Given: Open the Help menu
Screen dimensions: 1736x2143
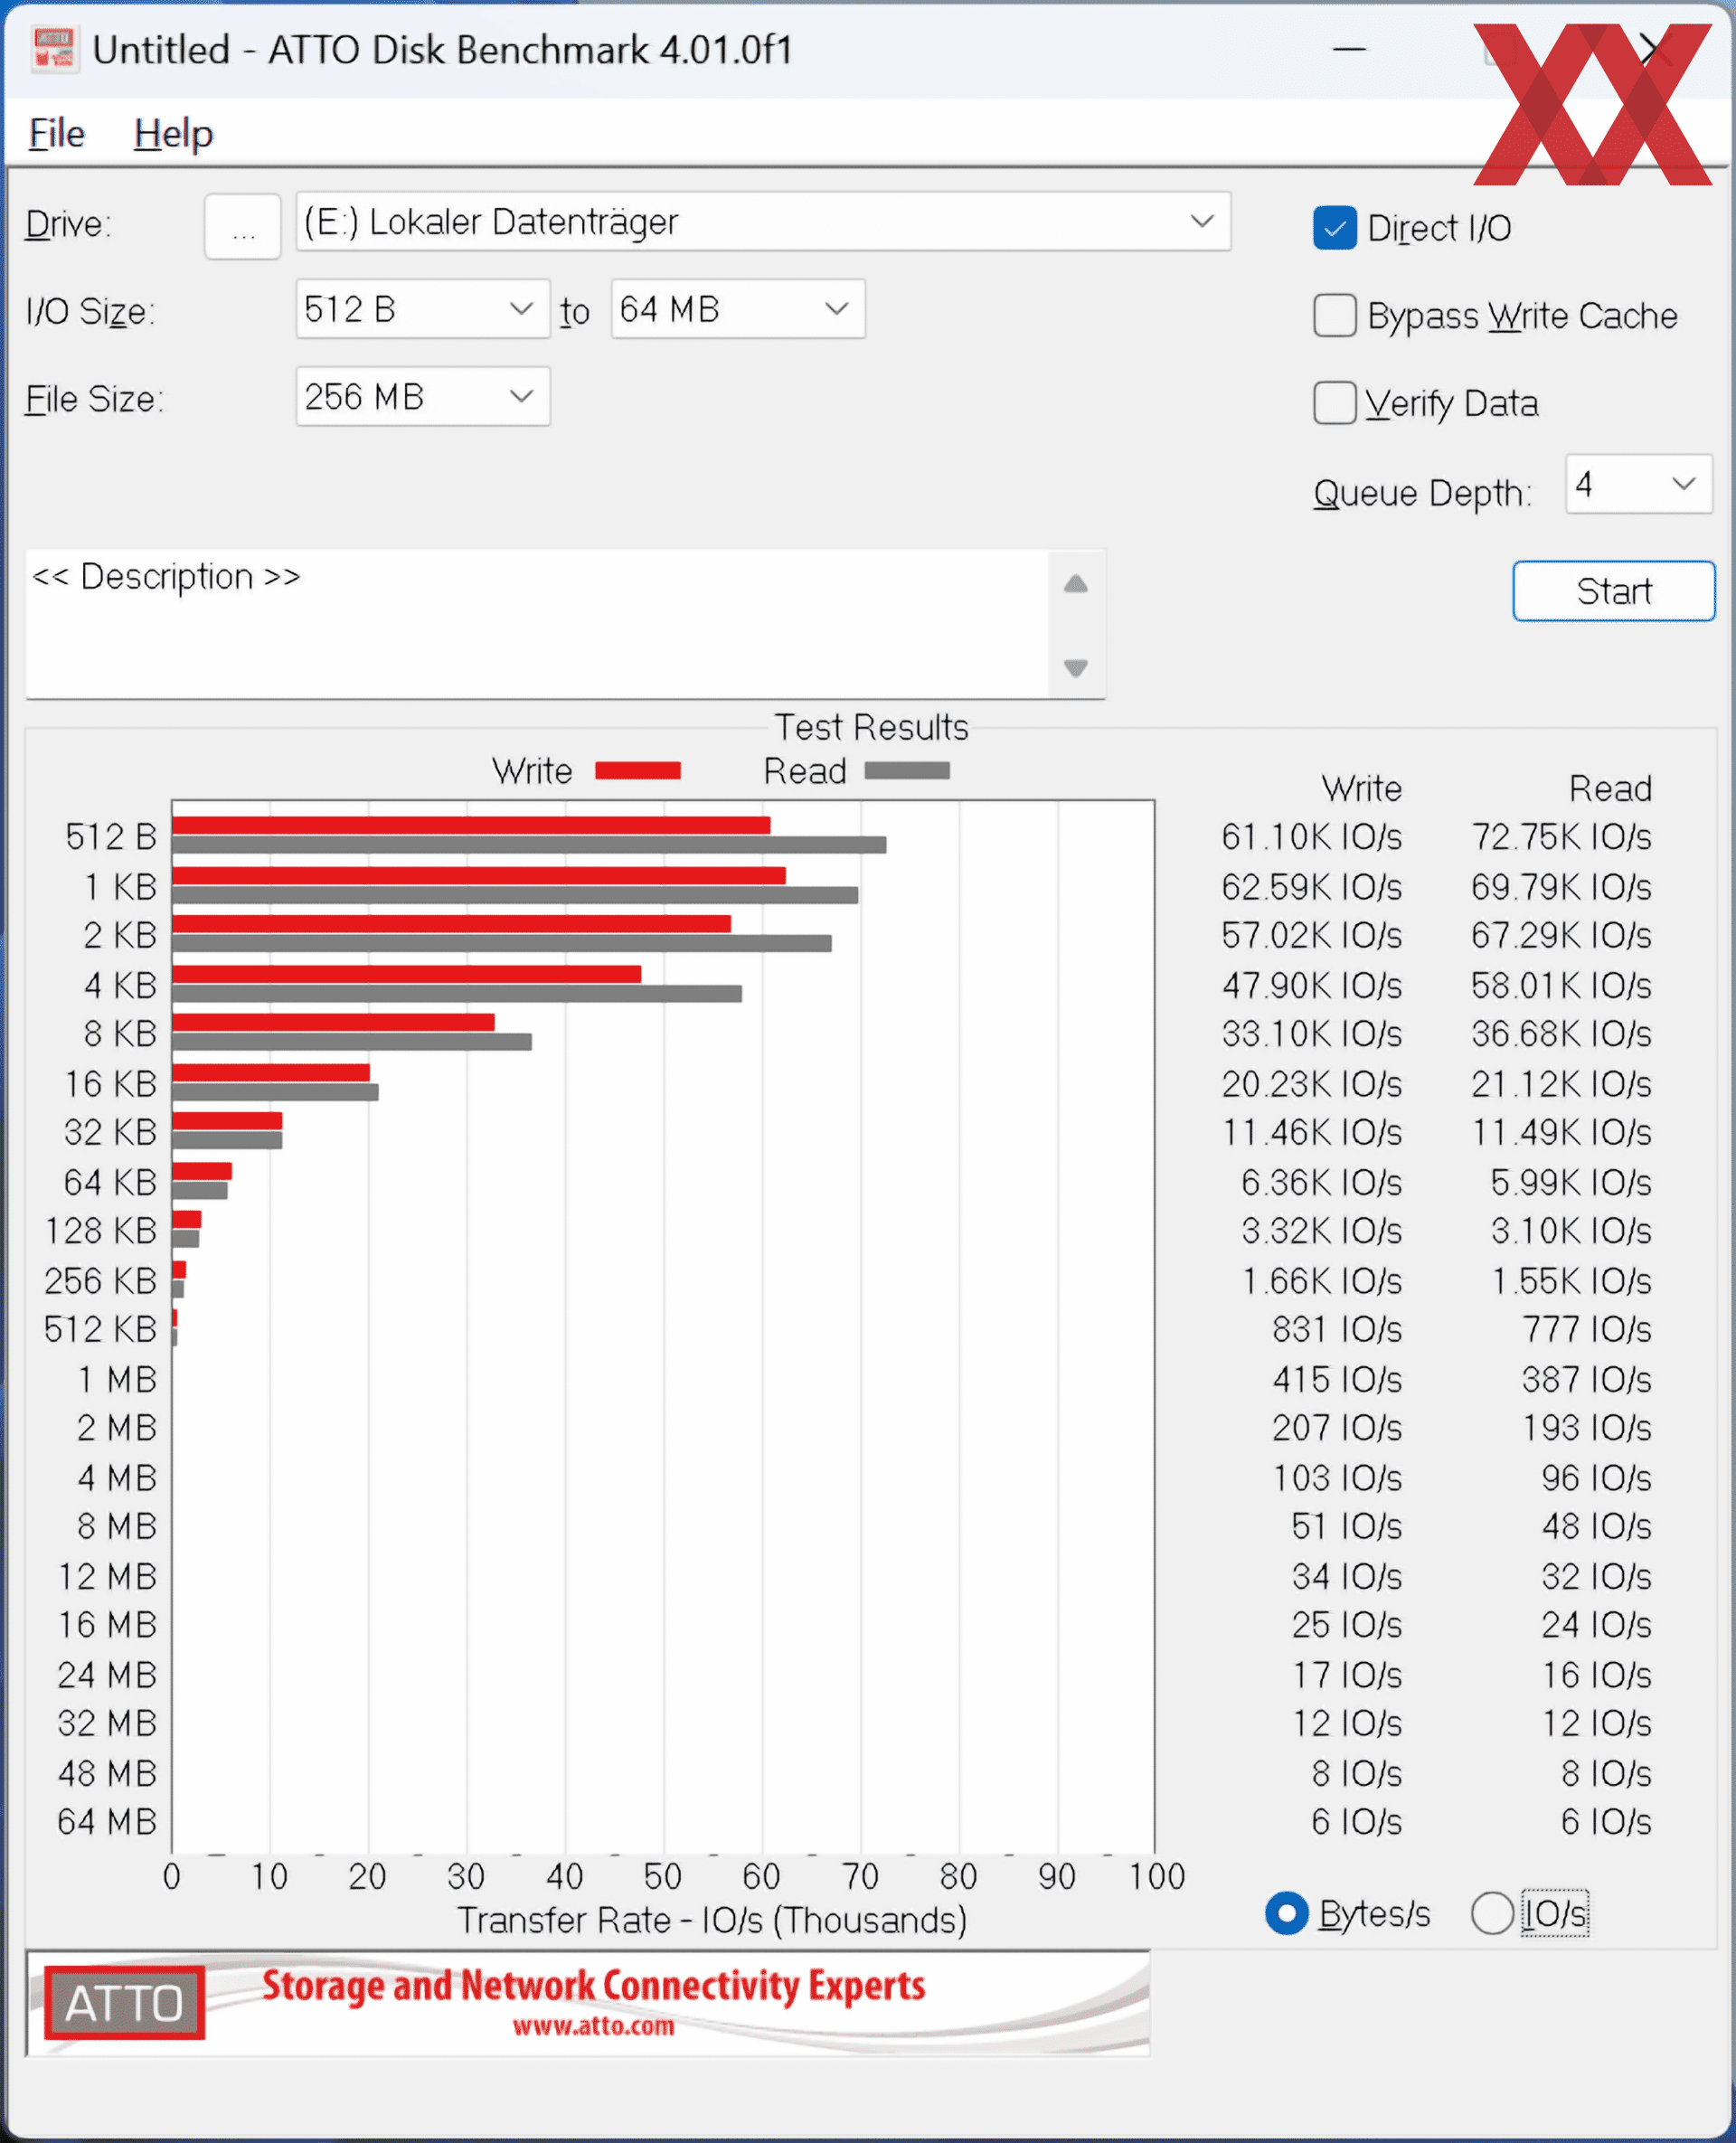Looking at the screenshot, I should [173, 133].
